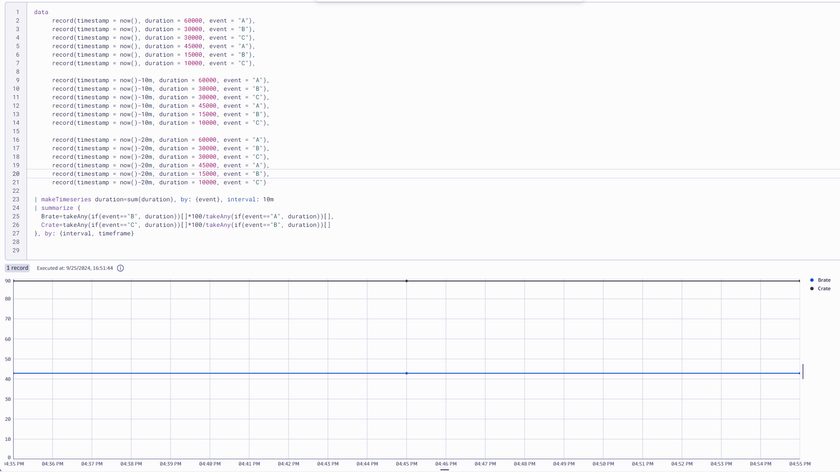Click the data keyword on line 1
This screenshot has width=840, height=472.
click(41, 12)
